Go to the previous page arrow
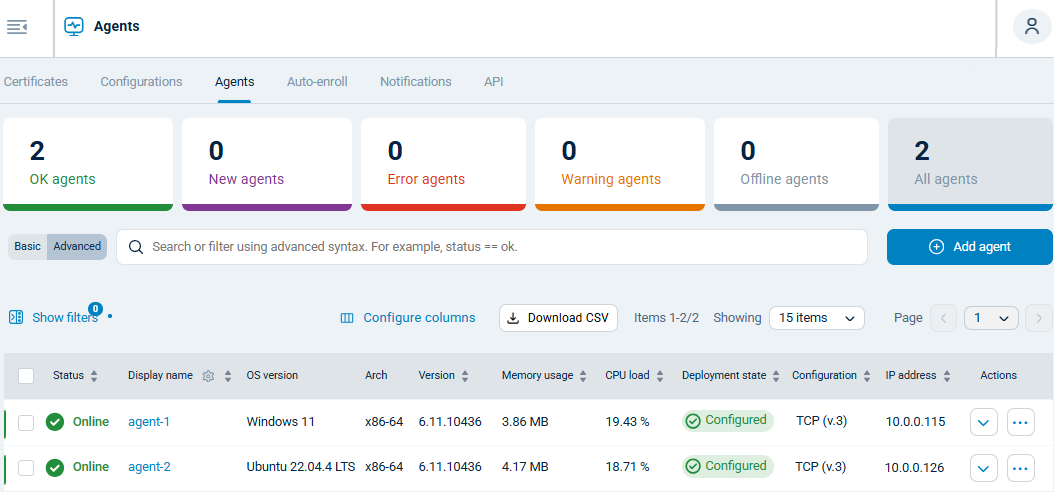Viewport: 1054px width, 492px height. [x=943, y=318]
